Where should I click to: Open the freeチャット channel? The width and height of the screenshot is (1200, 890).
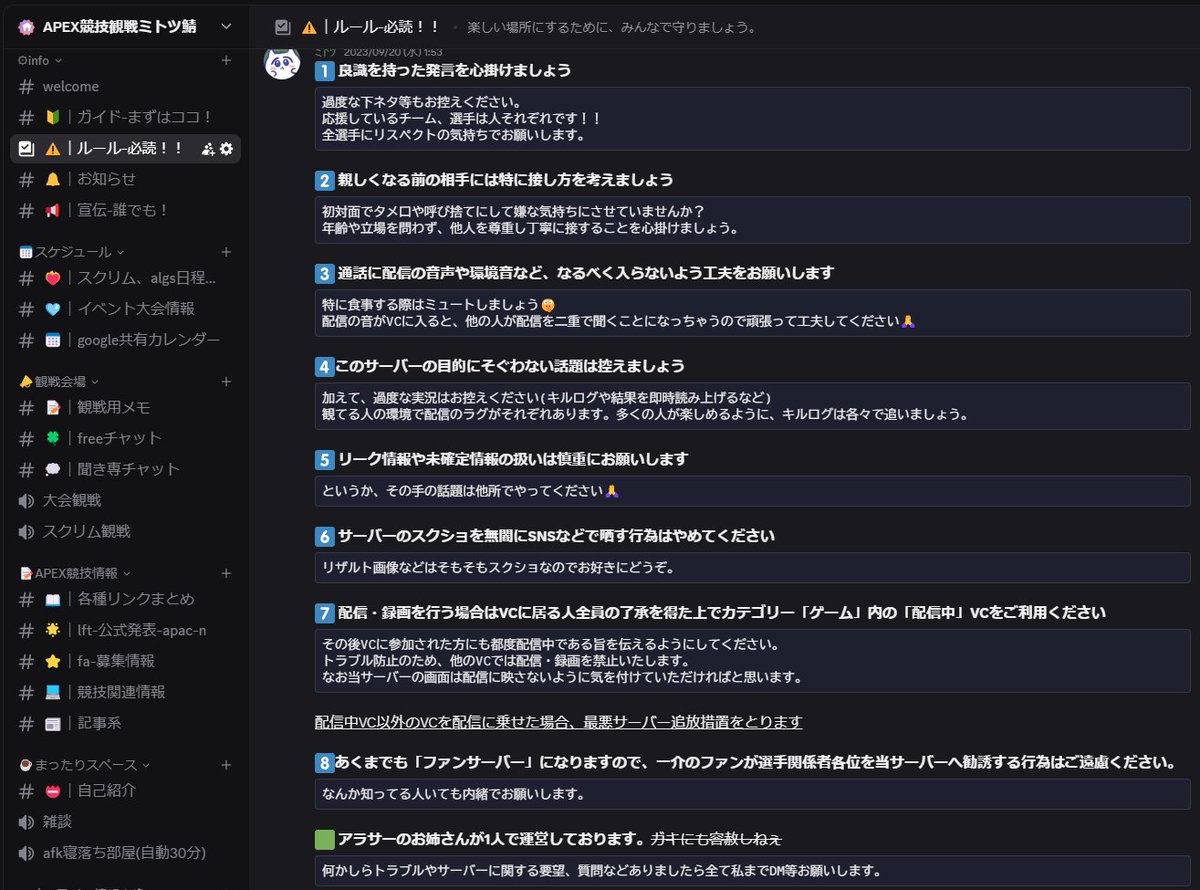tap(125, 438)
